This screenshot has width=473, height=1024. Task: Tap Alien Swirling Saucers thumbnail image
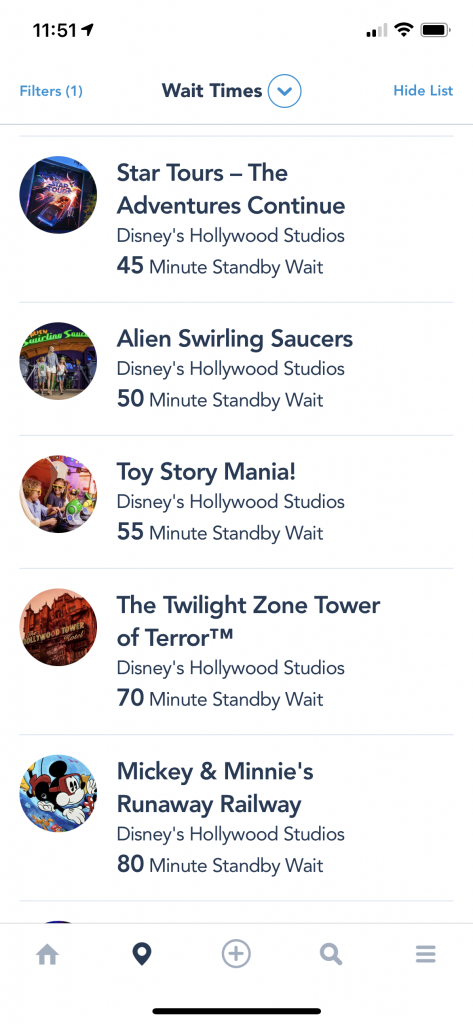click(x=58, y=361)
